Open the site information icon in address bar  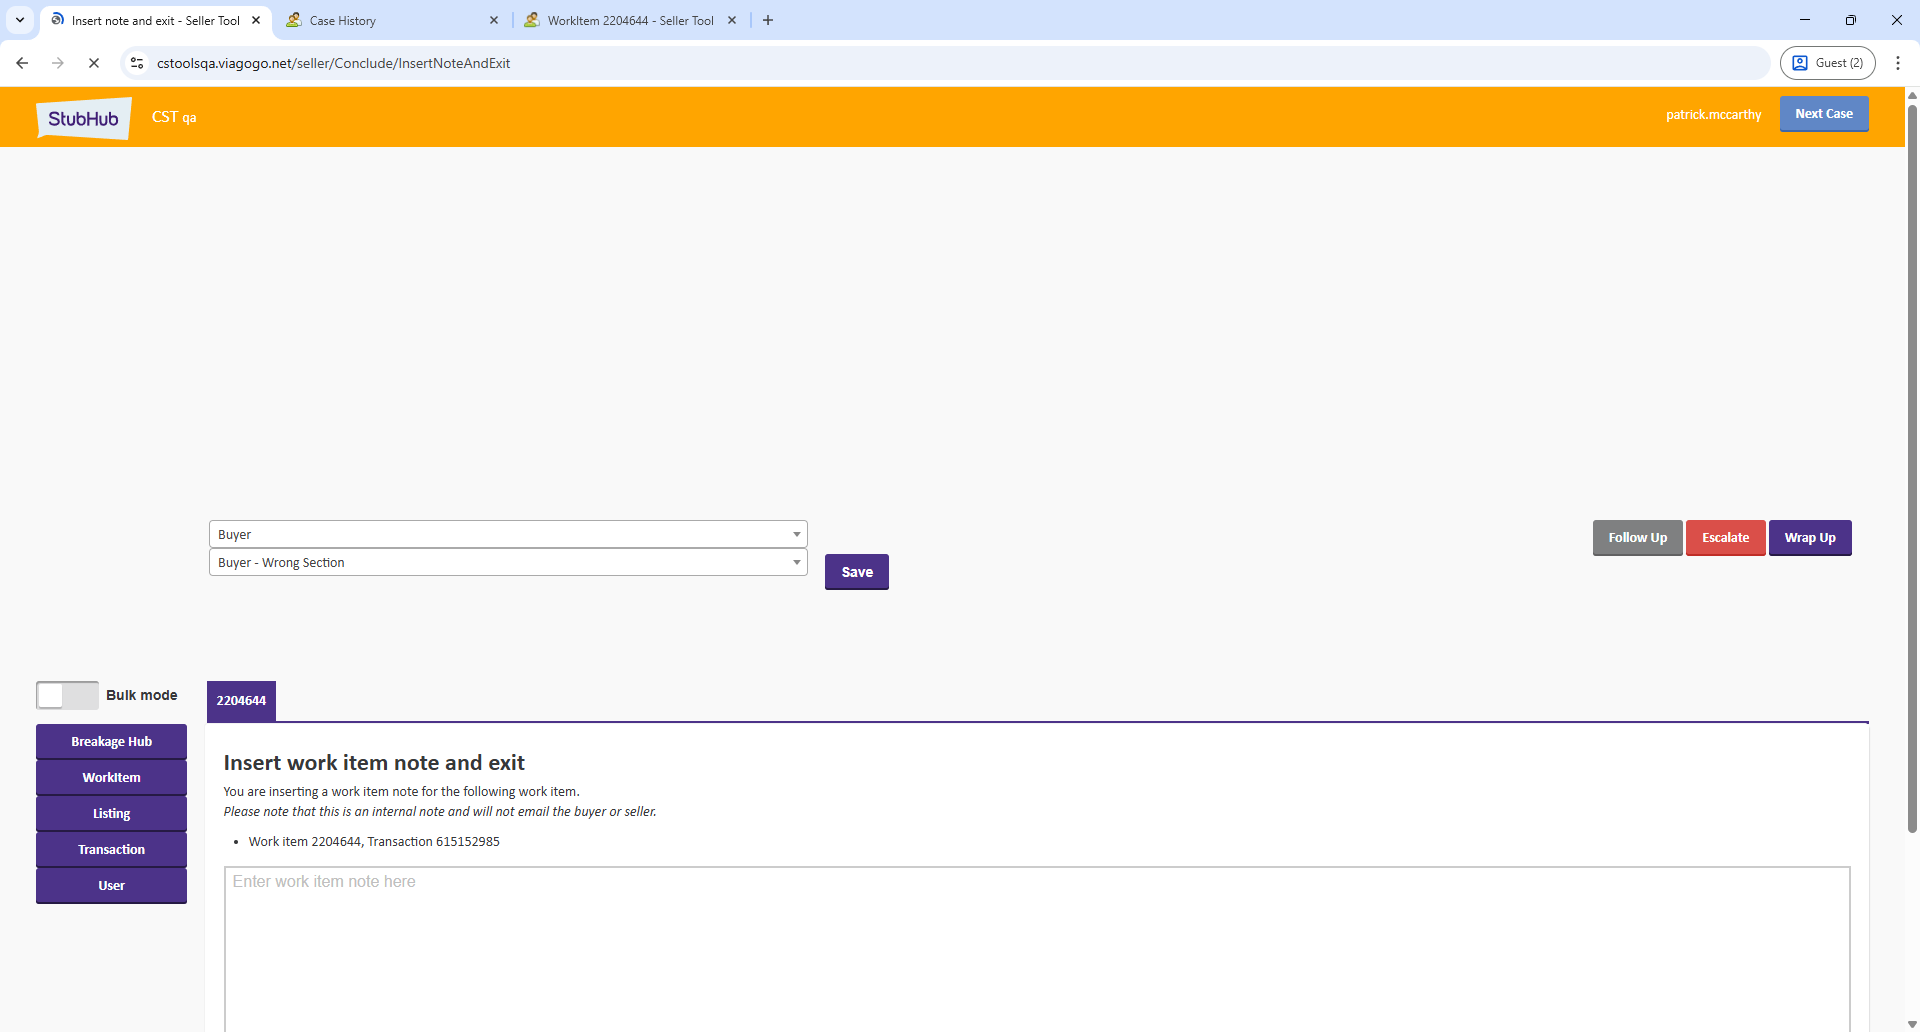137,63
